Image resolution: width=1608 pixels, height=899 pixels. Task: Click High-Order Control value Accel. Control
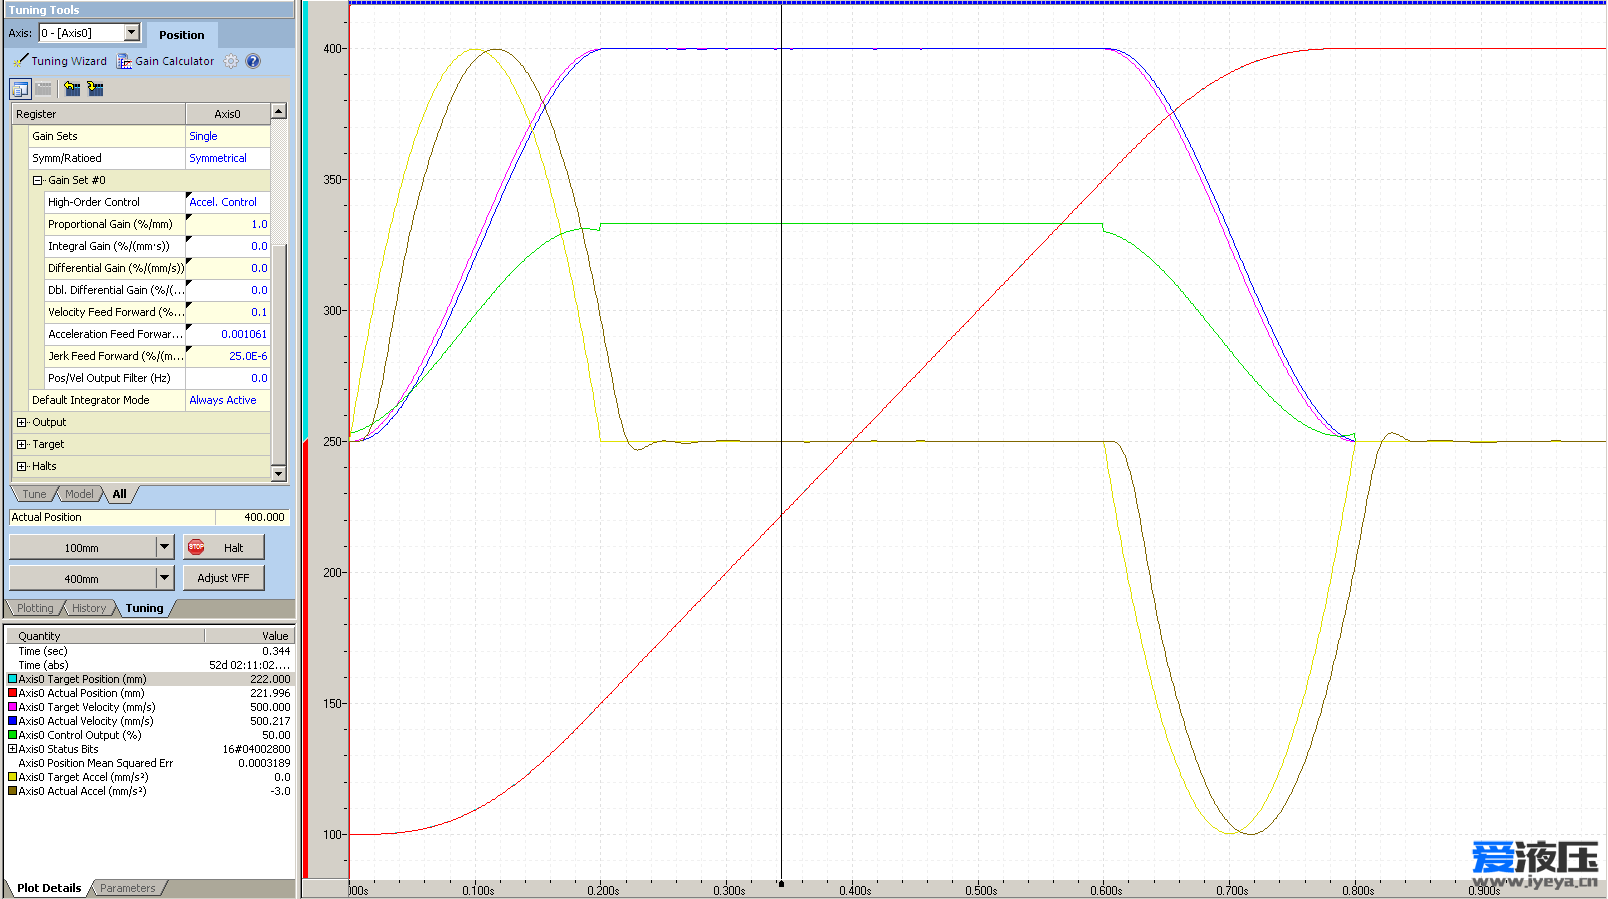click(228, 202)
